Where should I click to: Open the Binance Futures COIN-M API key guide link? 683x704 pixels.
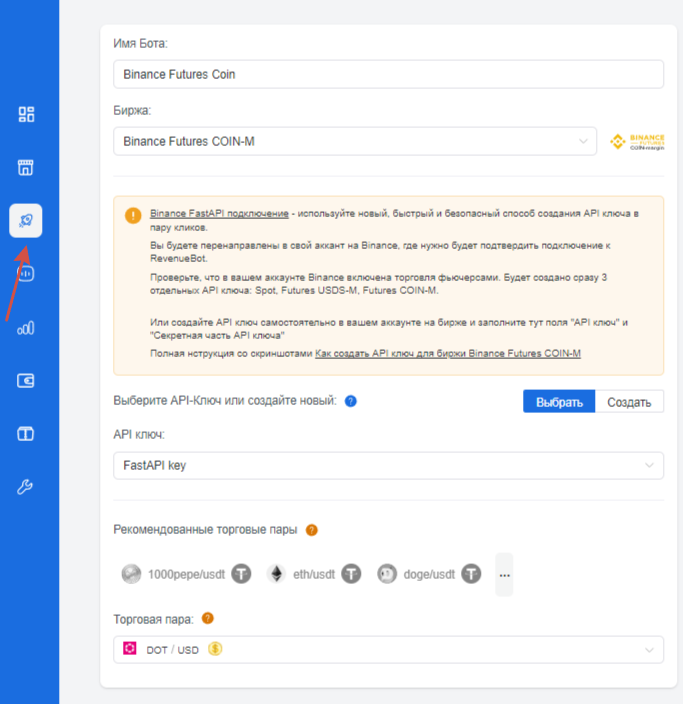448,354
